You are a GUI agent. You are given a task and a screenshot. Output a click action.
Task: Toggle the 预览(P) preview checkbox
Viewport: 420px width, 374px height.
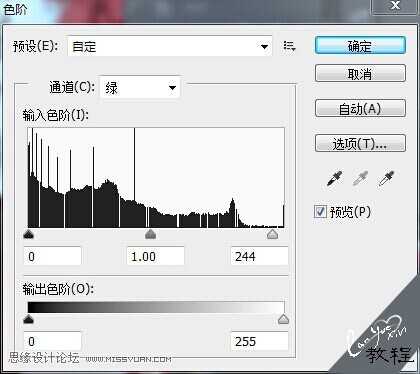tap(320, 212)
